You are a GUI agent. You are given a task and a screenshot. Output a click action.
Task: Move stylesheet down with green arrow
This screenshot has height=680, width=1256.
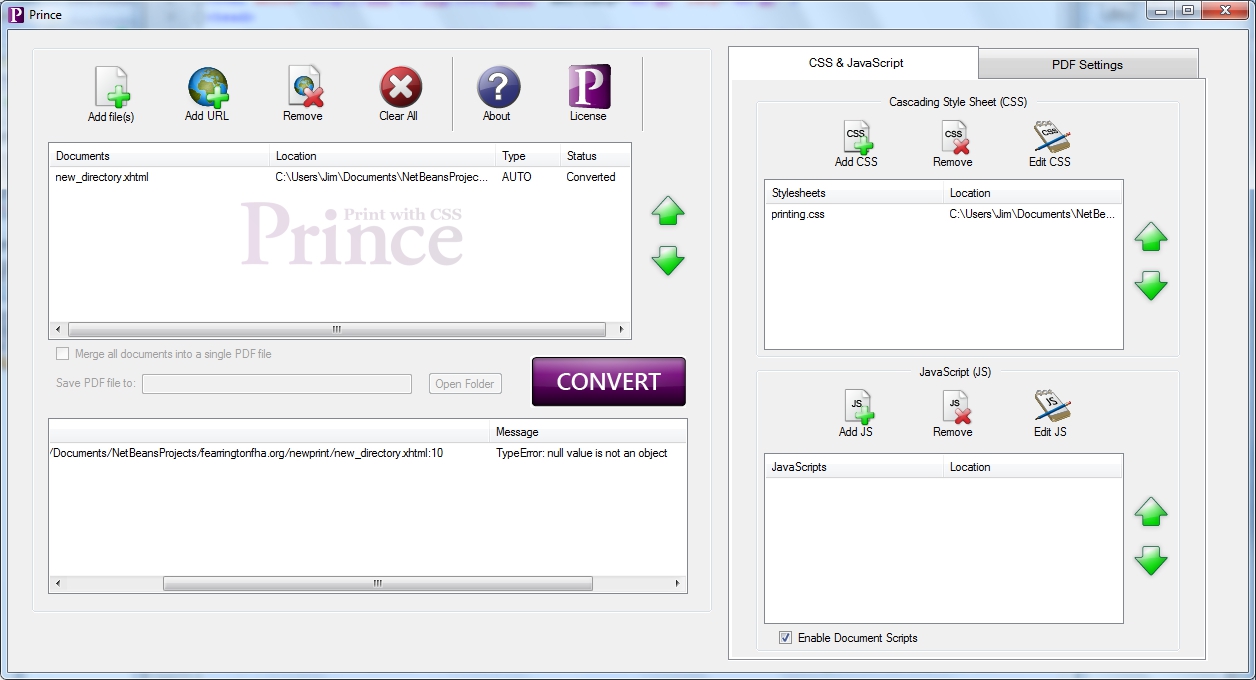1151,286
